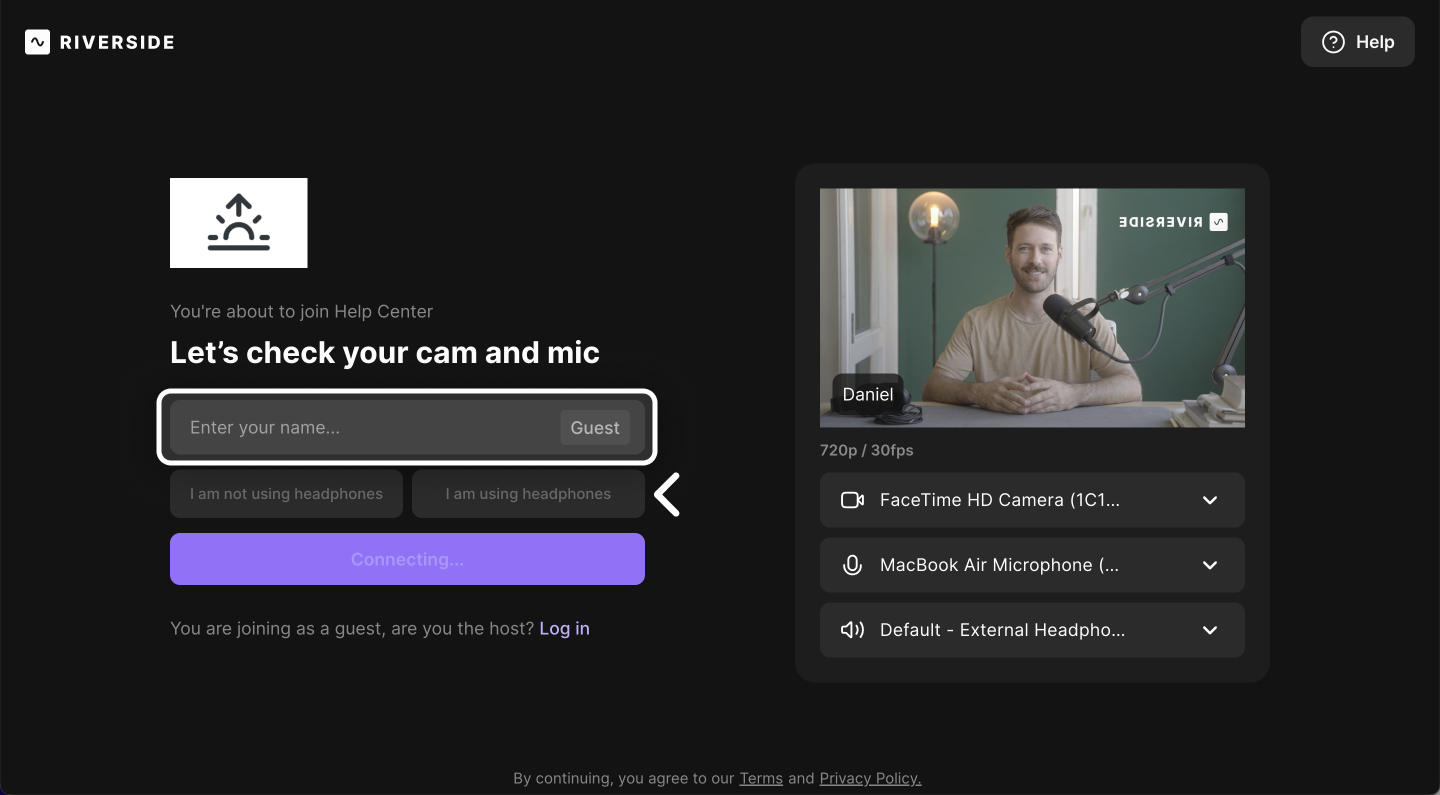Image resolution: width=1440 pixels, height=795 pixels.
Task: Open the Terms link
Action: [x=761, y=778]
